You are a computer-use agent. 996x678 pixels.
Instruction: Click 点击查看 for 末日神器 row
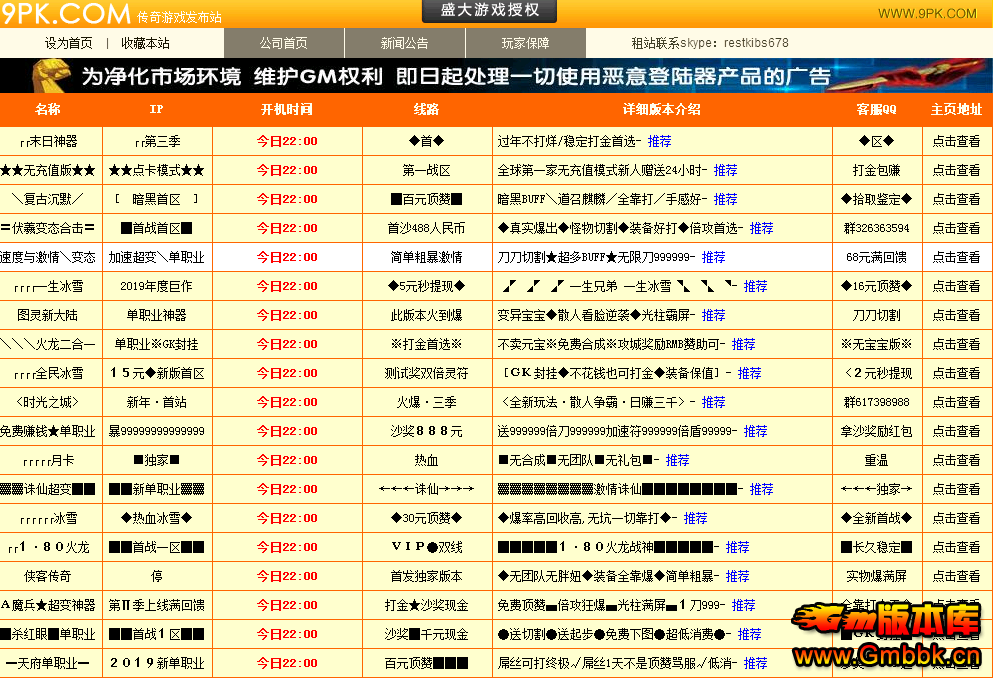point(956,141)
